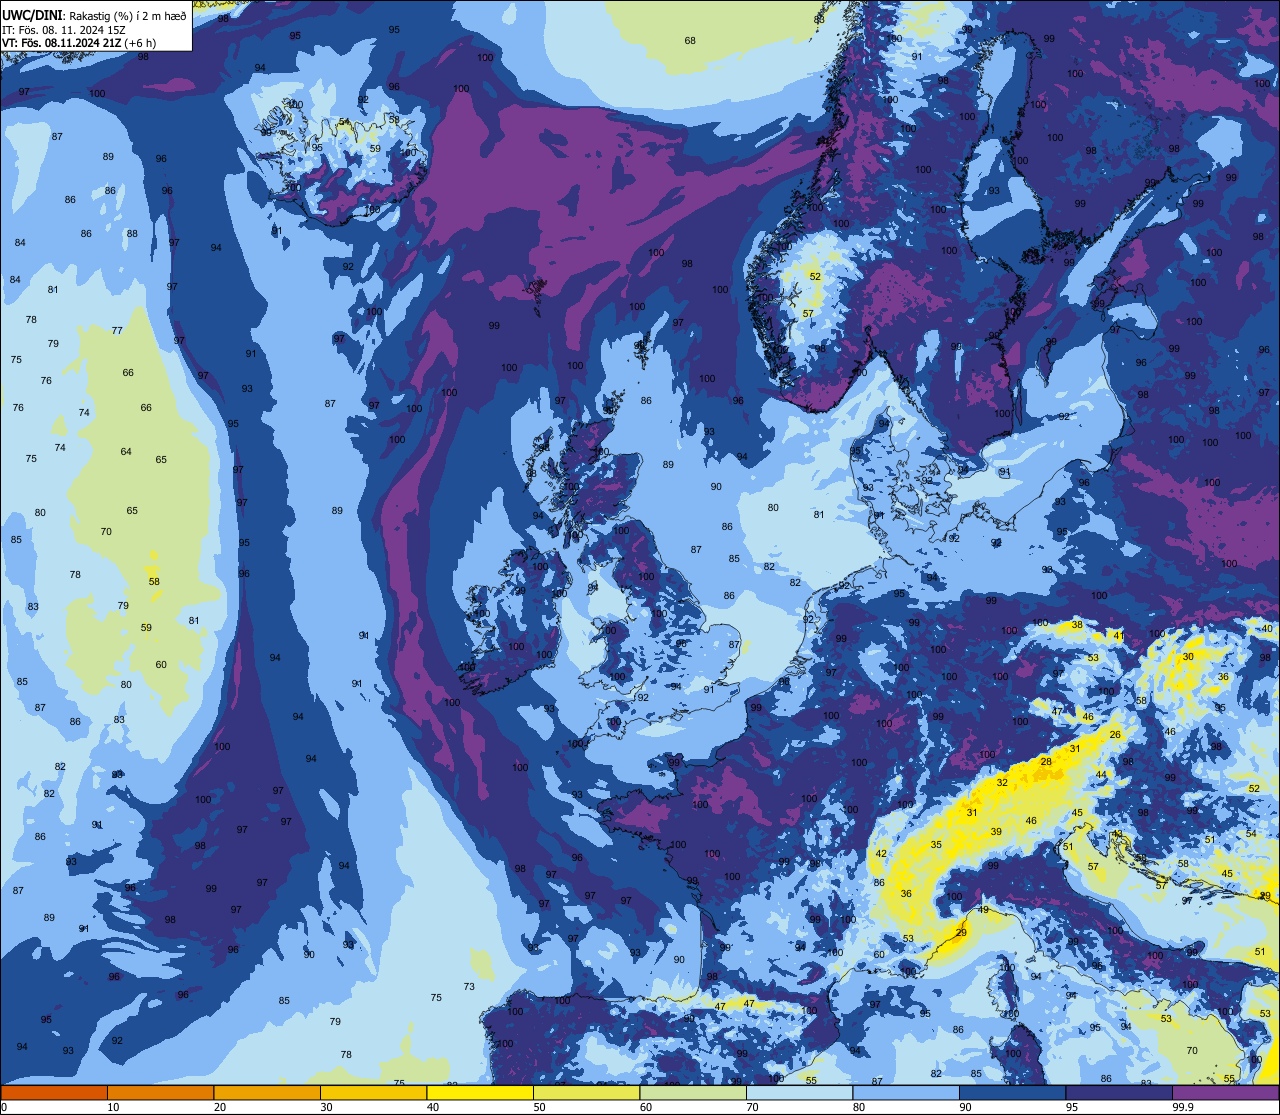Click the value 49 on the Mediterranean coast
1280x1115 pixels.
point(983,910)
